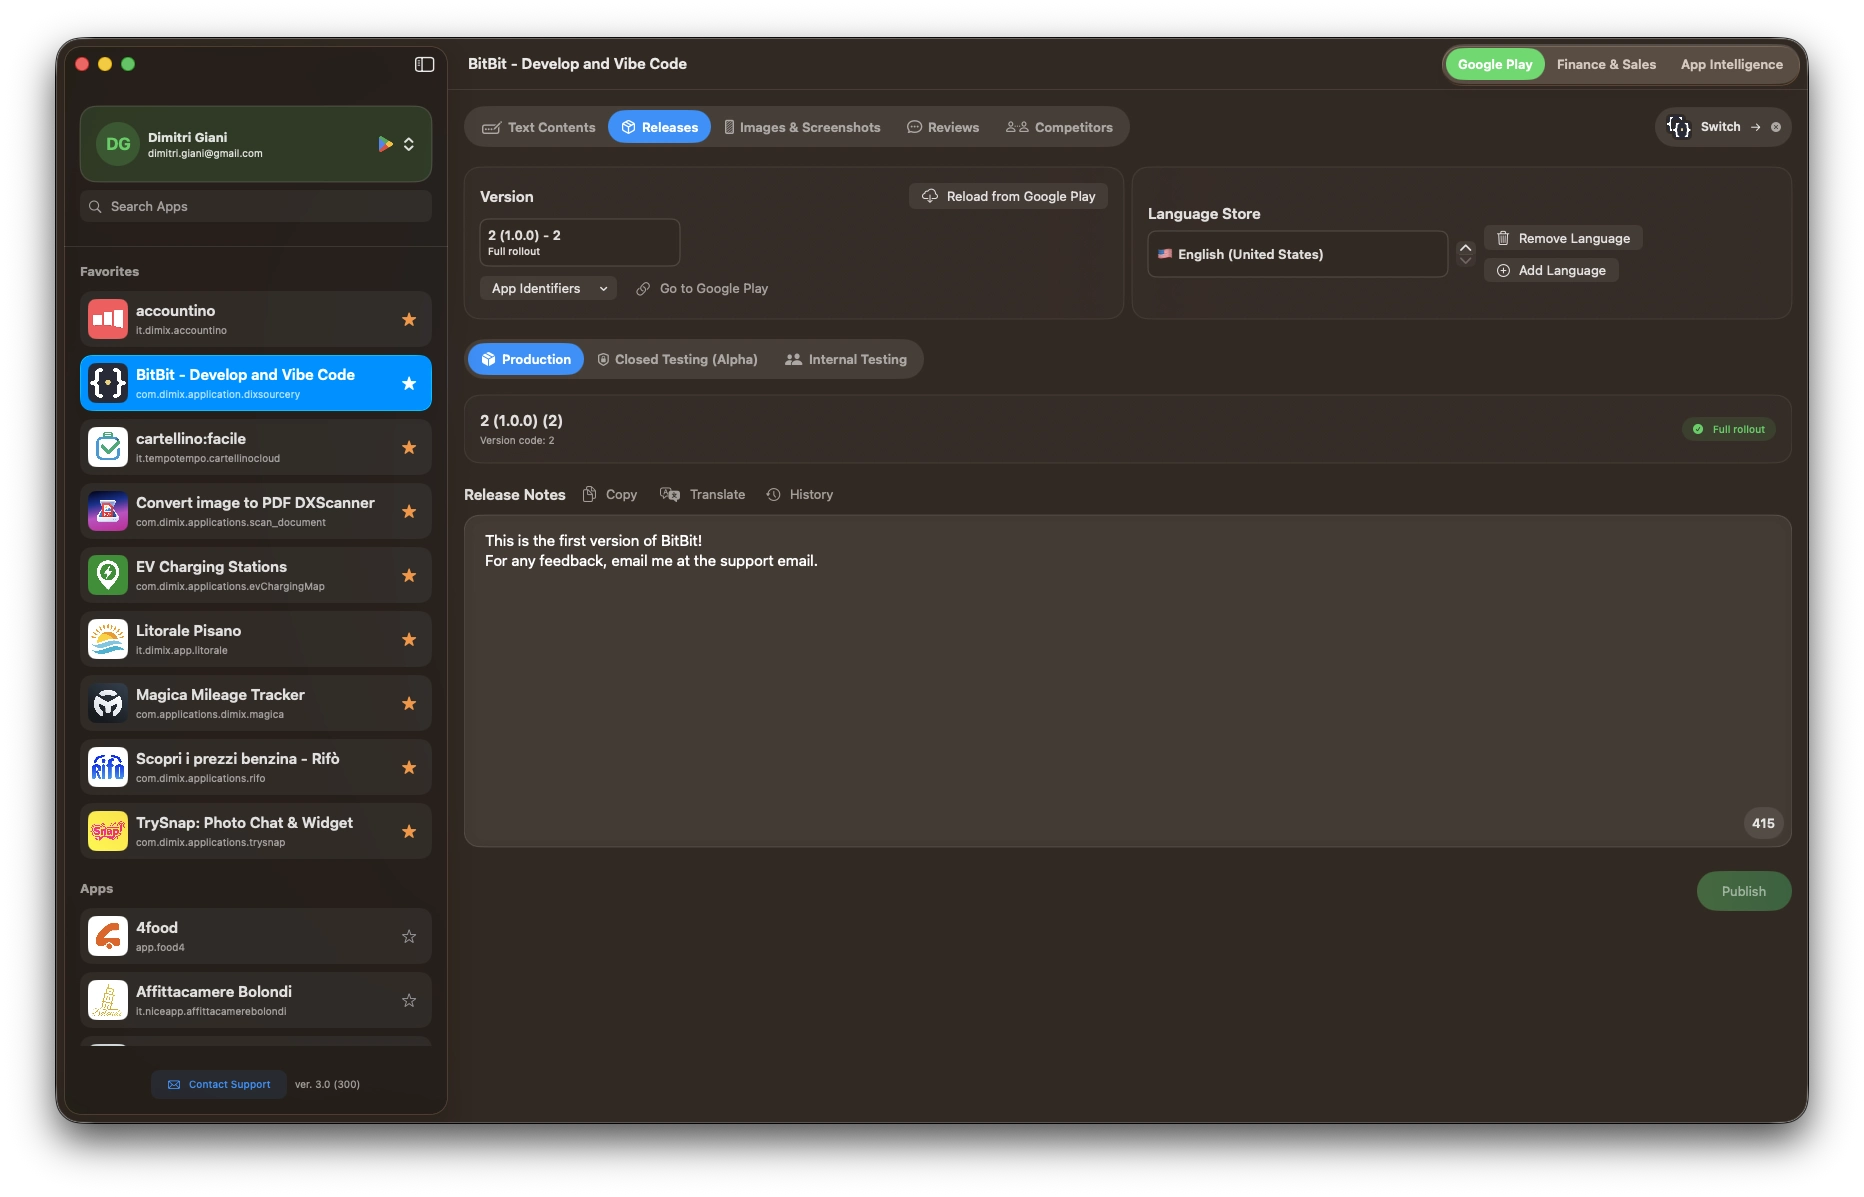Click the Publish button
This screenshot has width=1864, height=1197.
tap(1743, 890)
